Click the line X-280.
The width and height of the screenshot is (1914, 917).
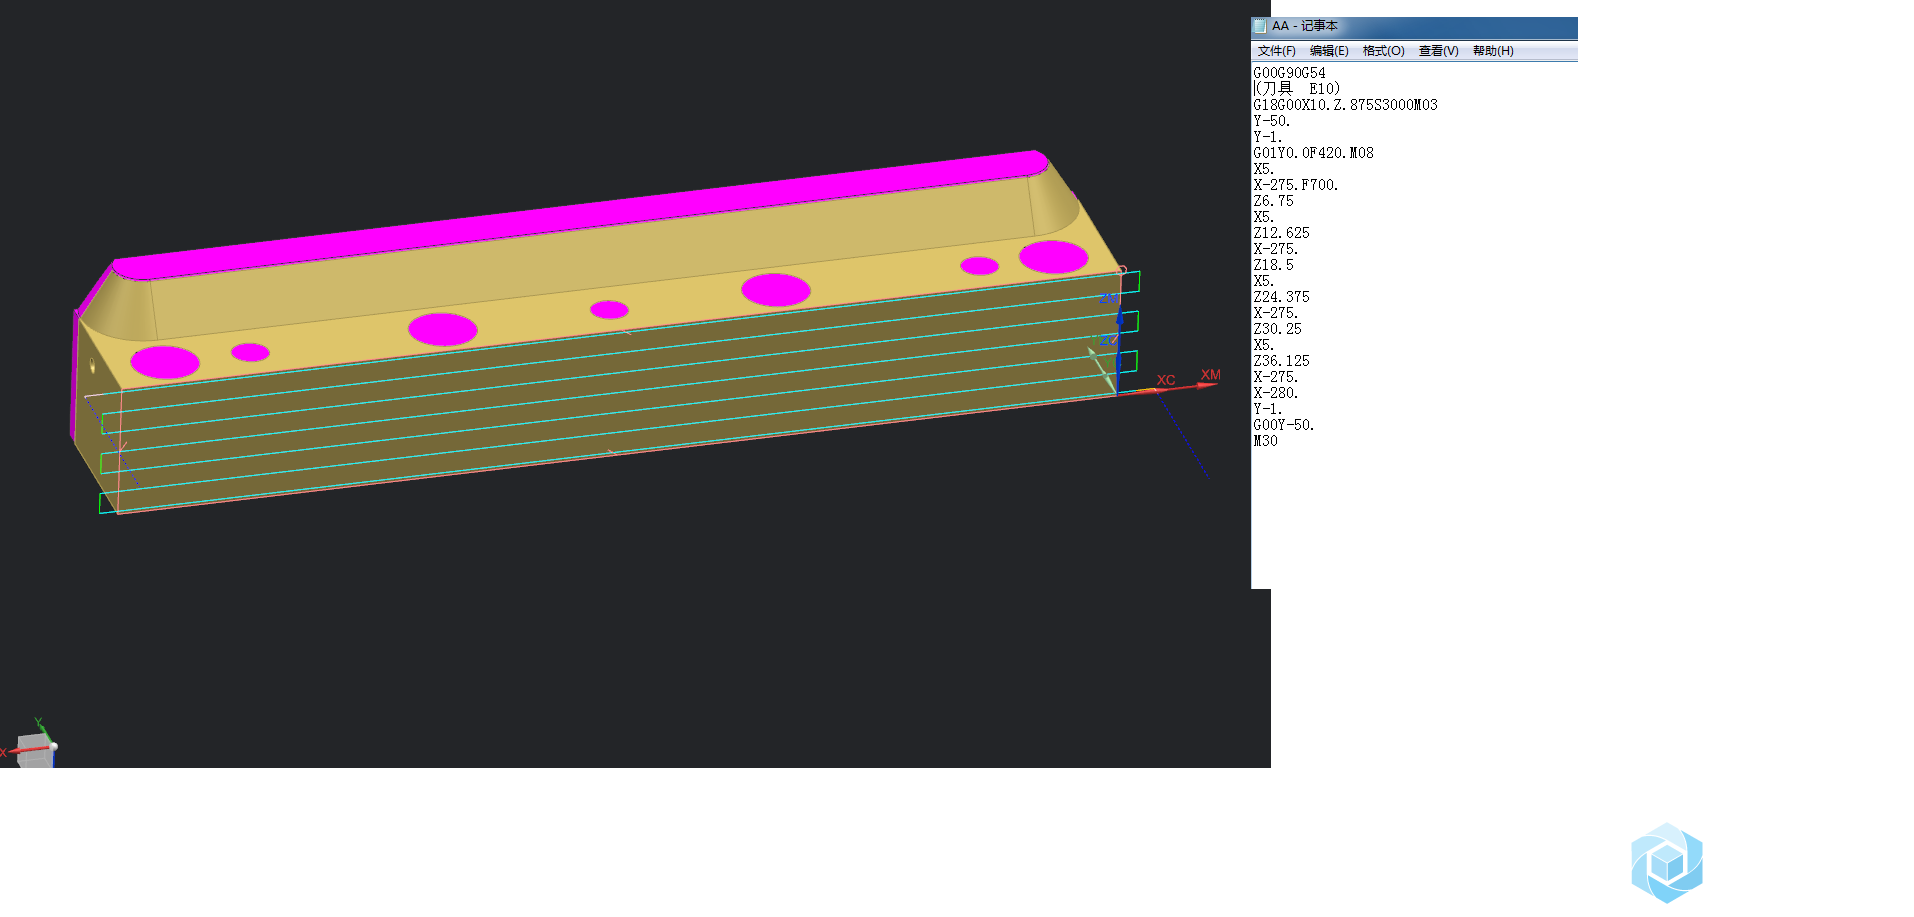[x=1275, y=393]
